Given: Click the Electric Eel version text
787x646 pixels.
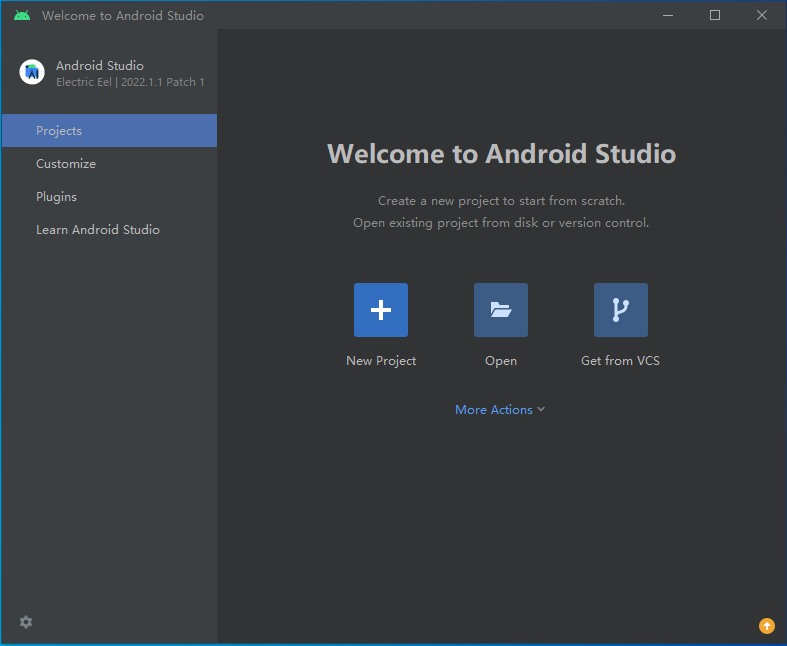Looking at the screenshot, I should coord(130,82).
